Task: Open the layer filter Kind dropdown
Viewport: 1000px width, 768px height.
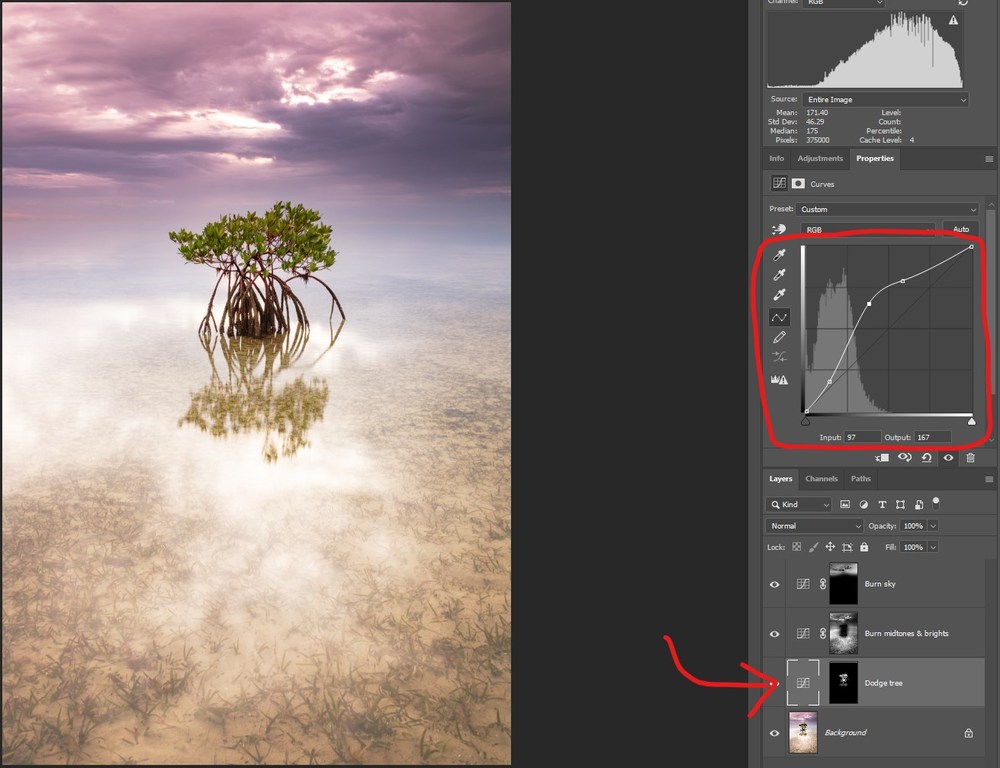Action: point(798,505)
